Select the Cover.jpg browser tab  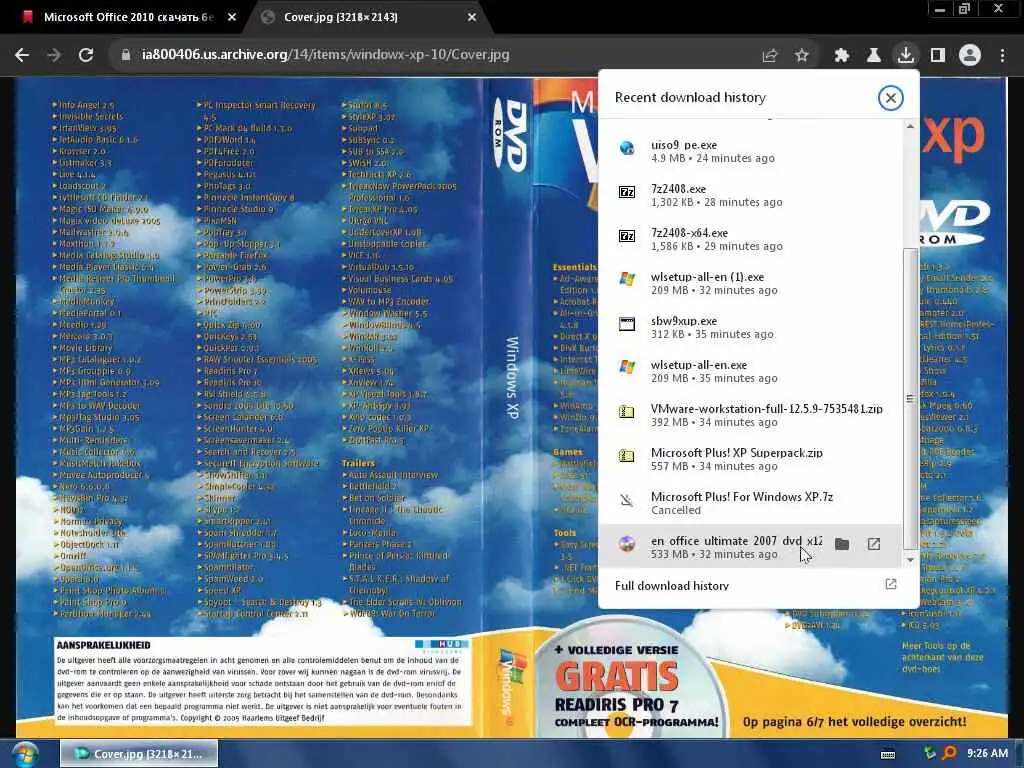[366, 18]
